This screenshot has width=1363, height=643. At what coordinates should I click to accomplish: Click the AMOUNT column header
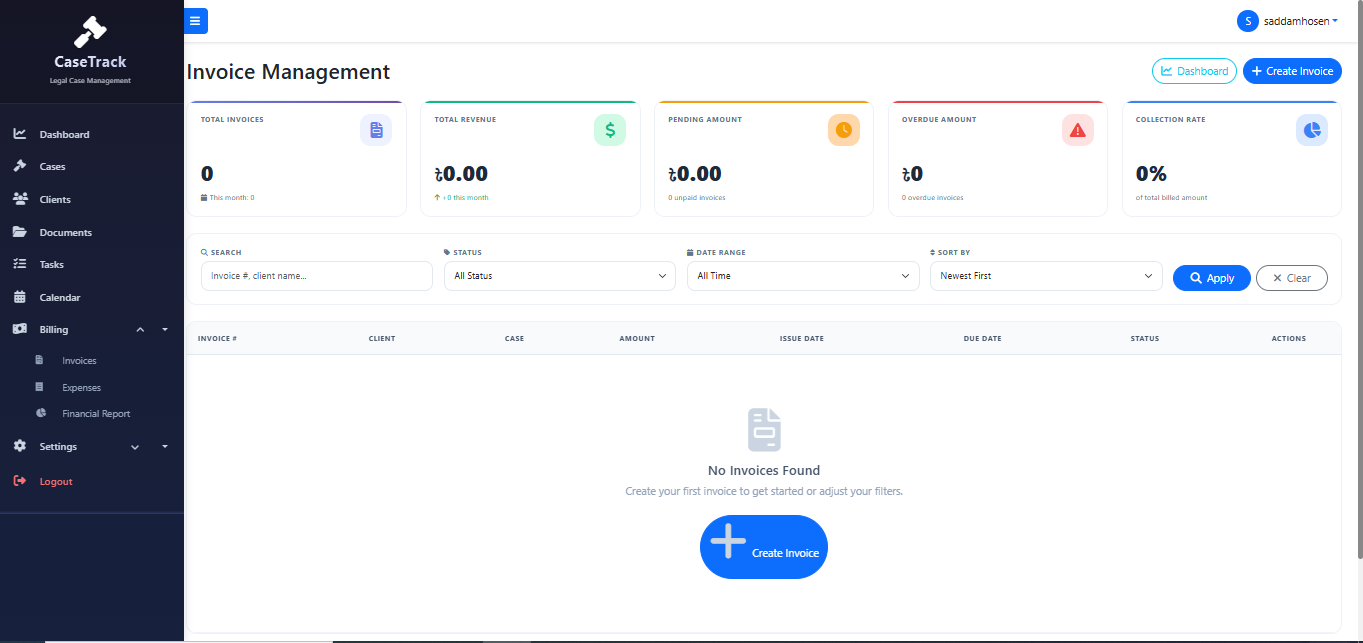coord(637,339)
